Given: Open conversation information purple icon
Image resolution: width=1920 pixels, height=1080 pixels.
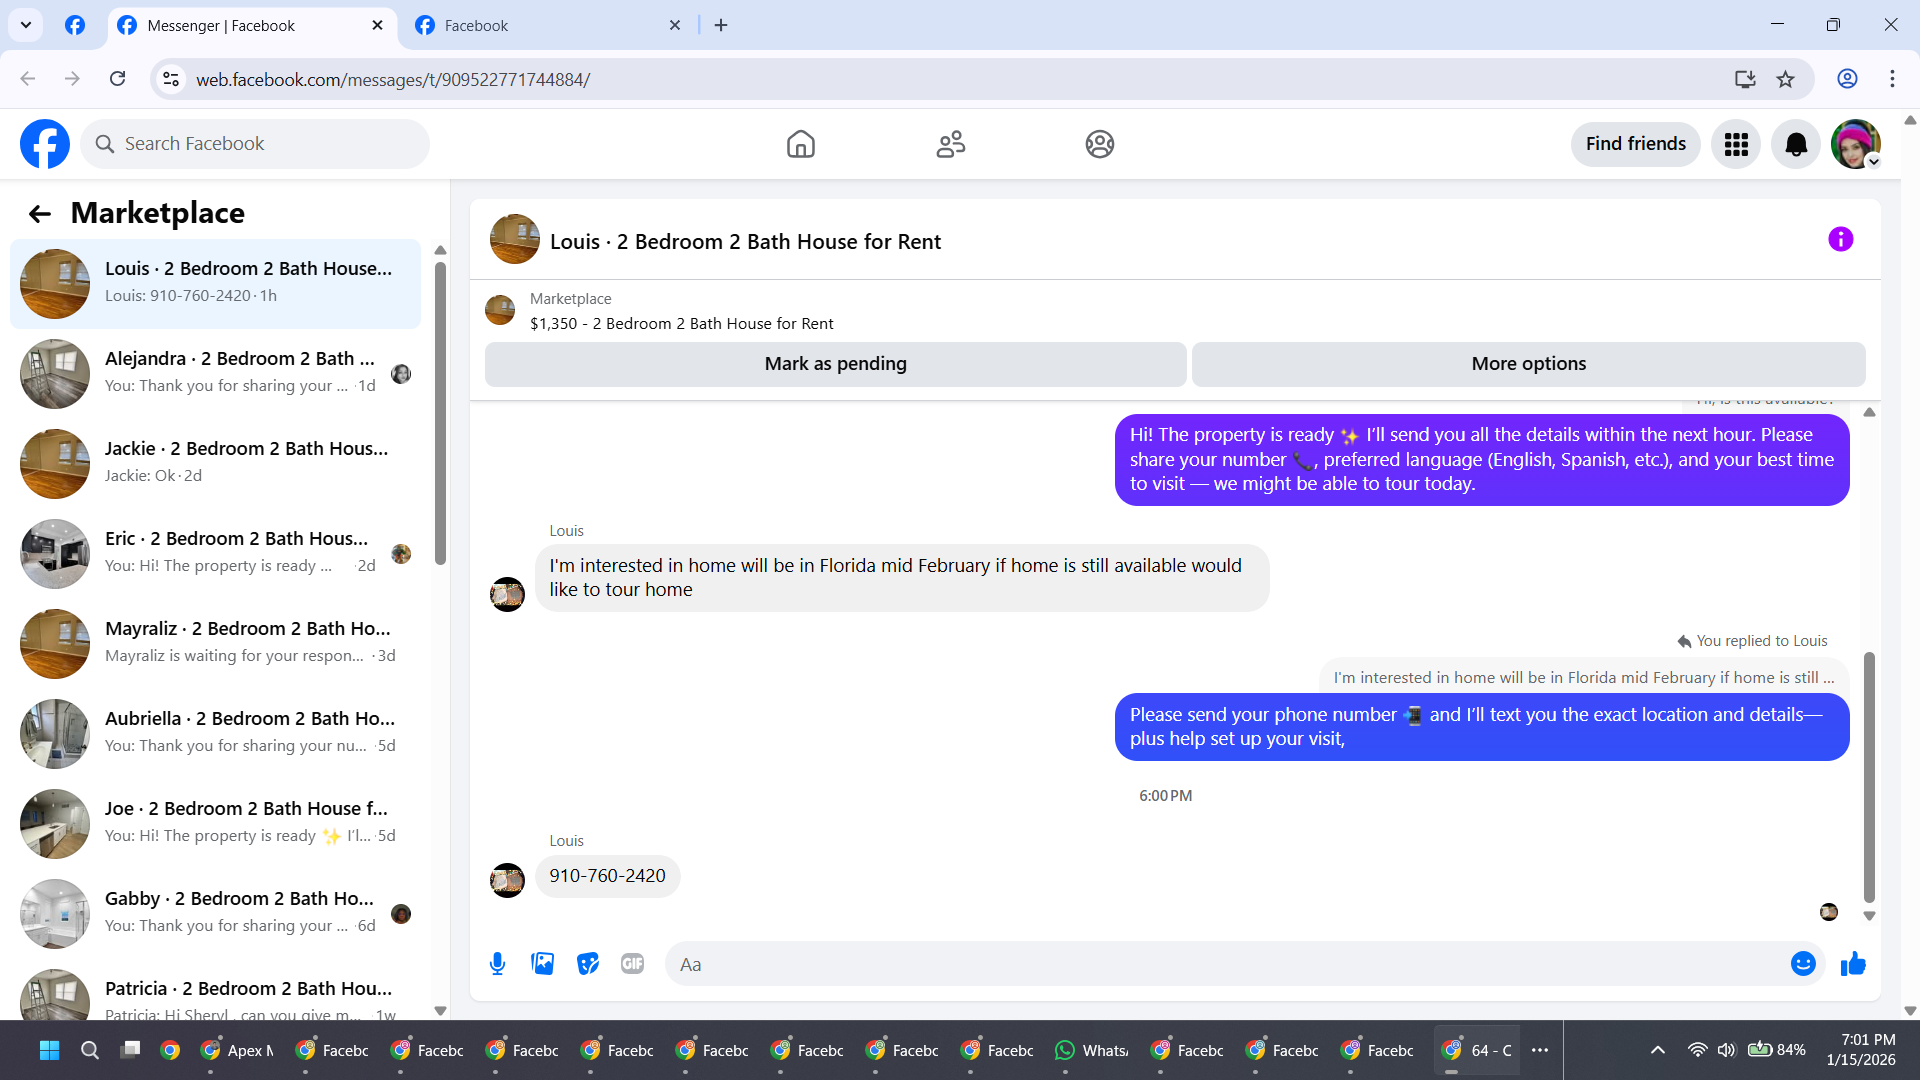Looking at the screenshot, I should coord(1840,240).
